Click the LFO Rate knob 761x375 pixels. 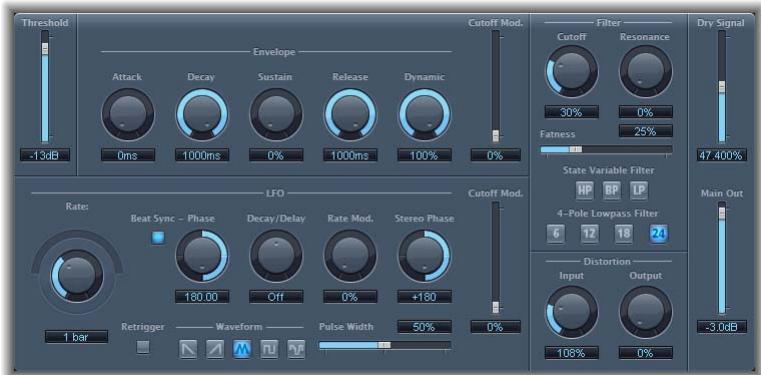click(77, 276)
